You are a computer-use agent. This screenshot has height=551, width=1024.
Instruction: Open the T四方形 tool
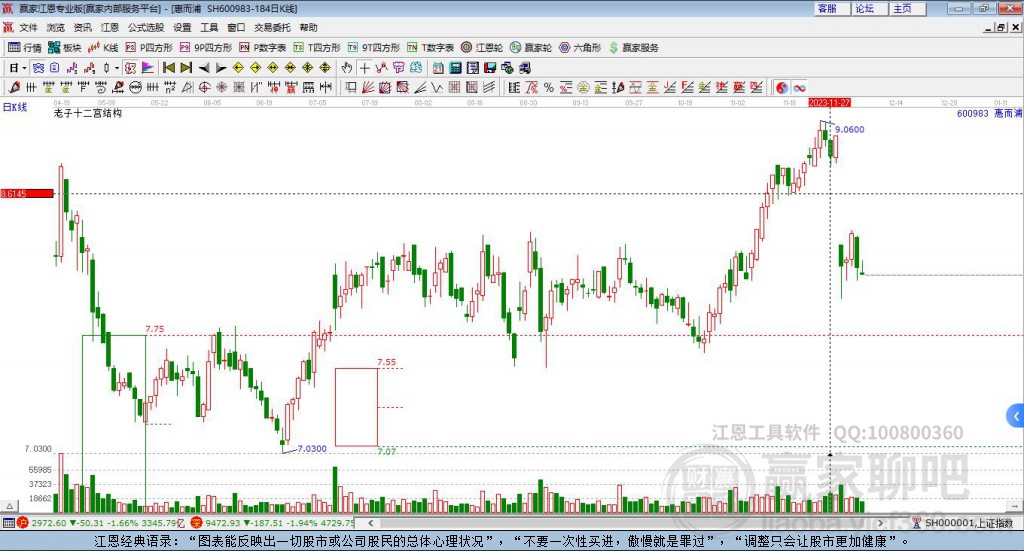point(317,48)
